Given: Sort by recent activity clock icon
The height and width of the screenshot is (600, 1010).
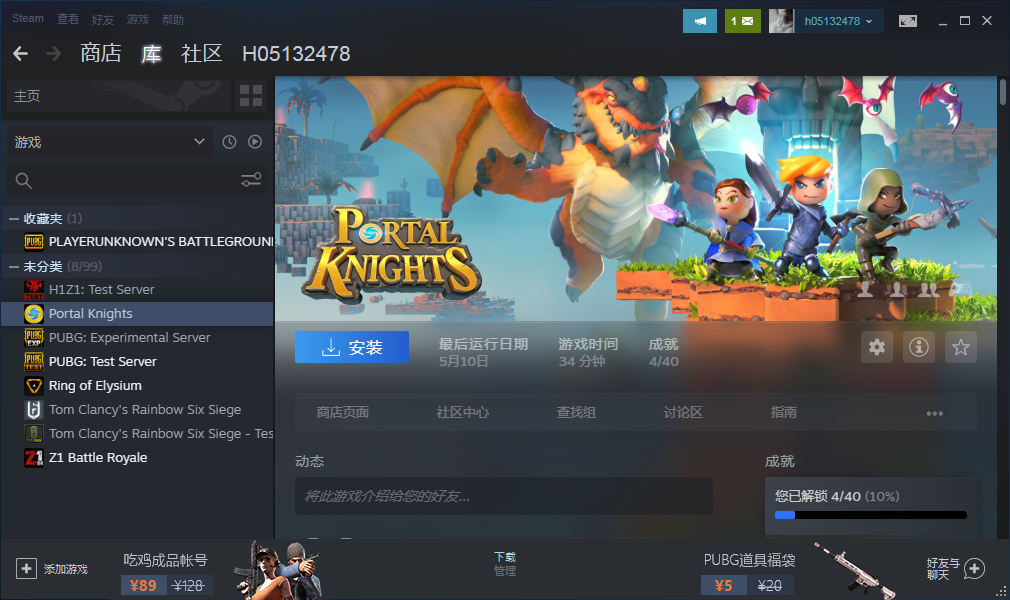Looking at the screenshot, I should pyautogui.click(x=229, y=142).
